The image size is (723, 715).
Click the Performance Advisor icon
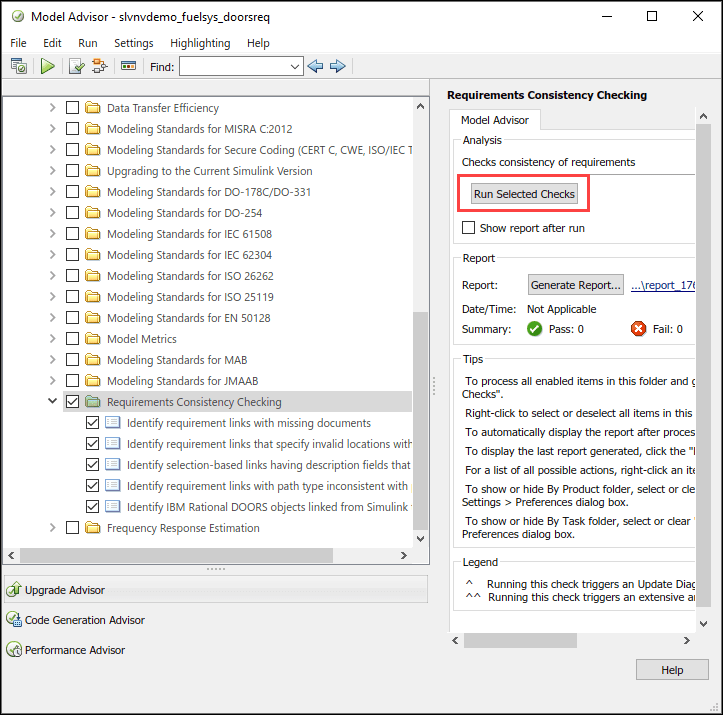pos(14,650)
